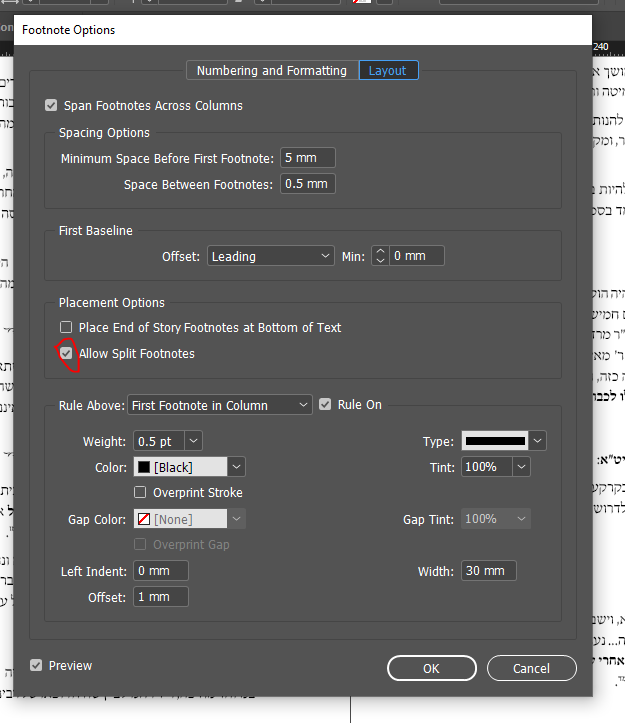Click the Overprint Gap checkbox
The image size is (625, 723).
click(140, 545)
